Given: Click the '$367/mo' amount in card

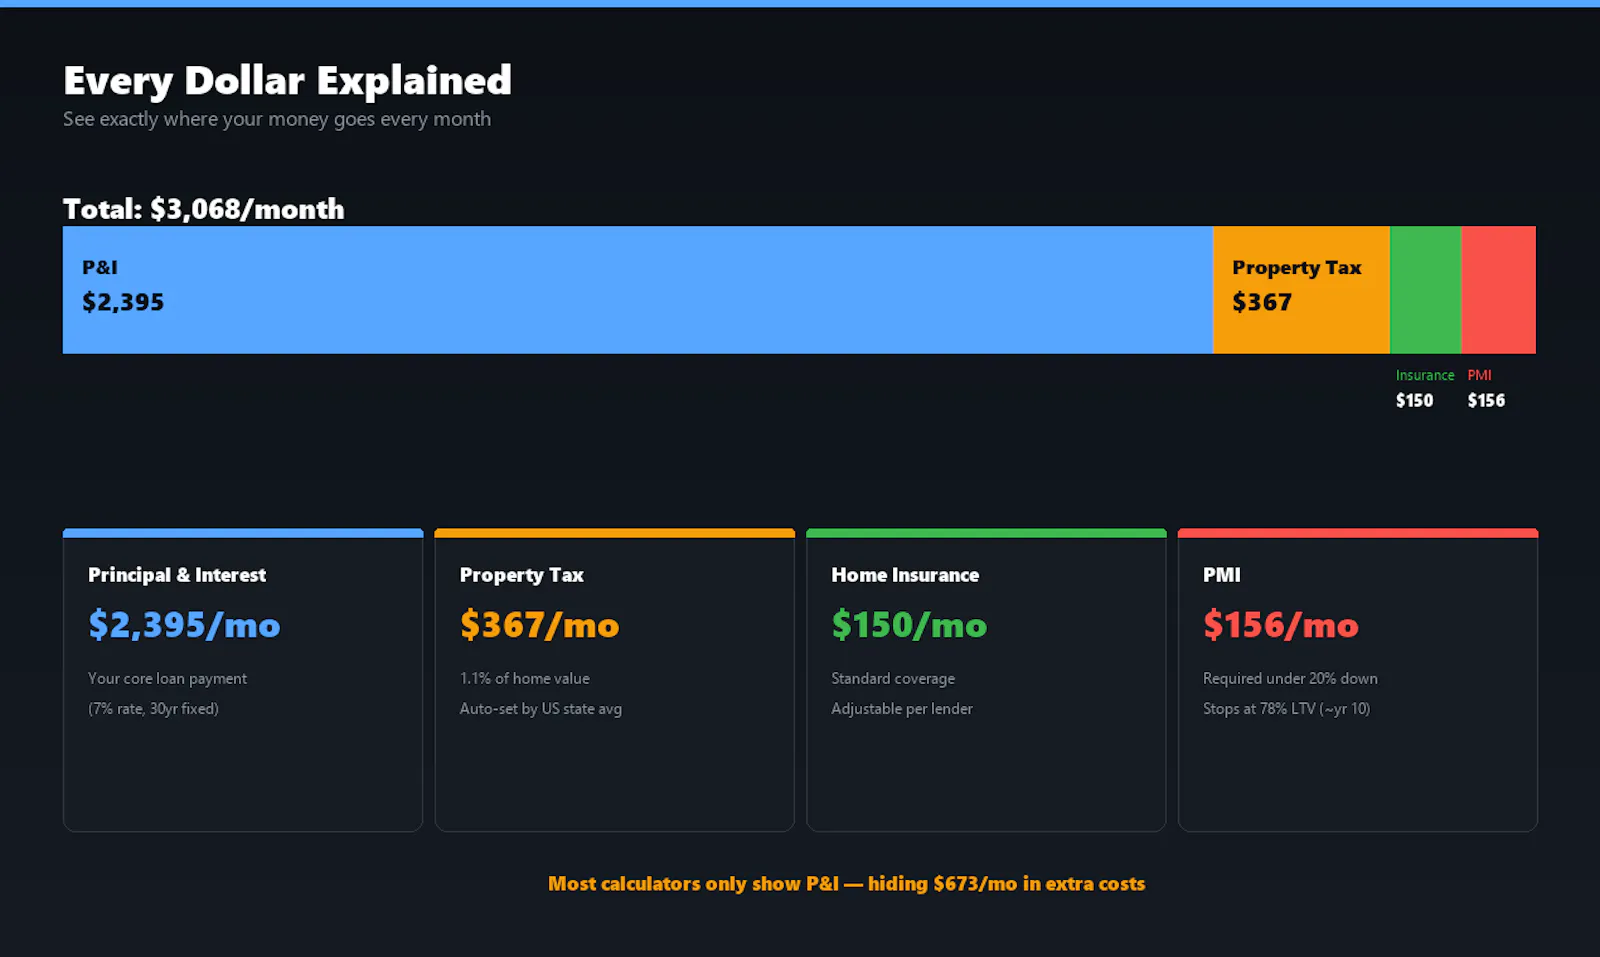Looking at the screenshot, I should pyautogui.click(x=540, y=625).
